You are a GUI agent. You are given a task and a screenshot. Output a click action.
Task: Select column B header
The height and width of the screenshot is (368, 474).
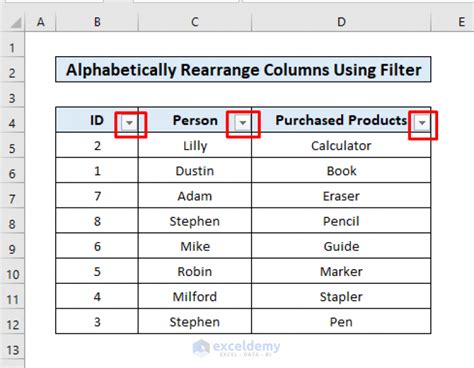click(97, 22)
